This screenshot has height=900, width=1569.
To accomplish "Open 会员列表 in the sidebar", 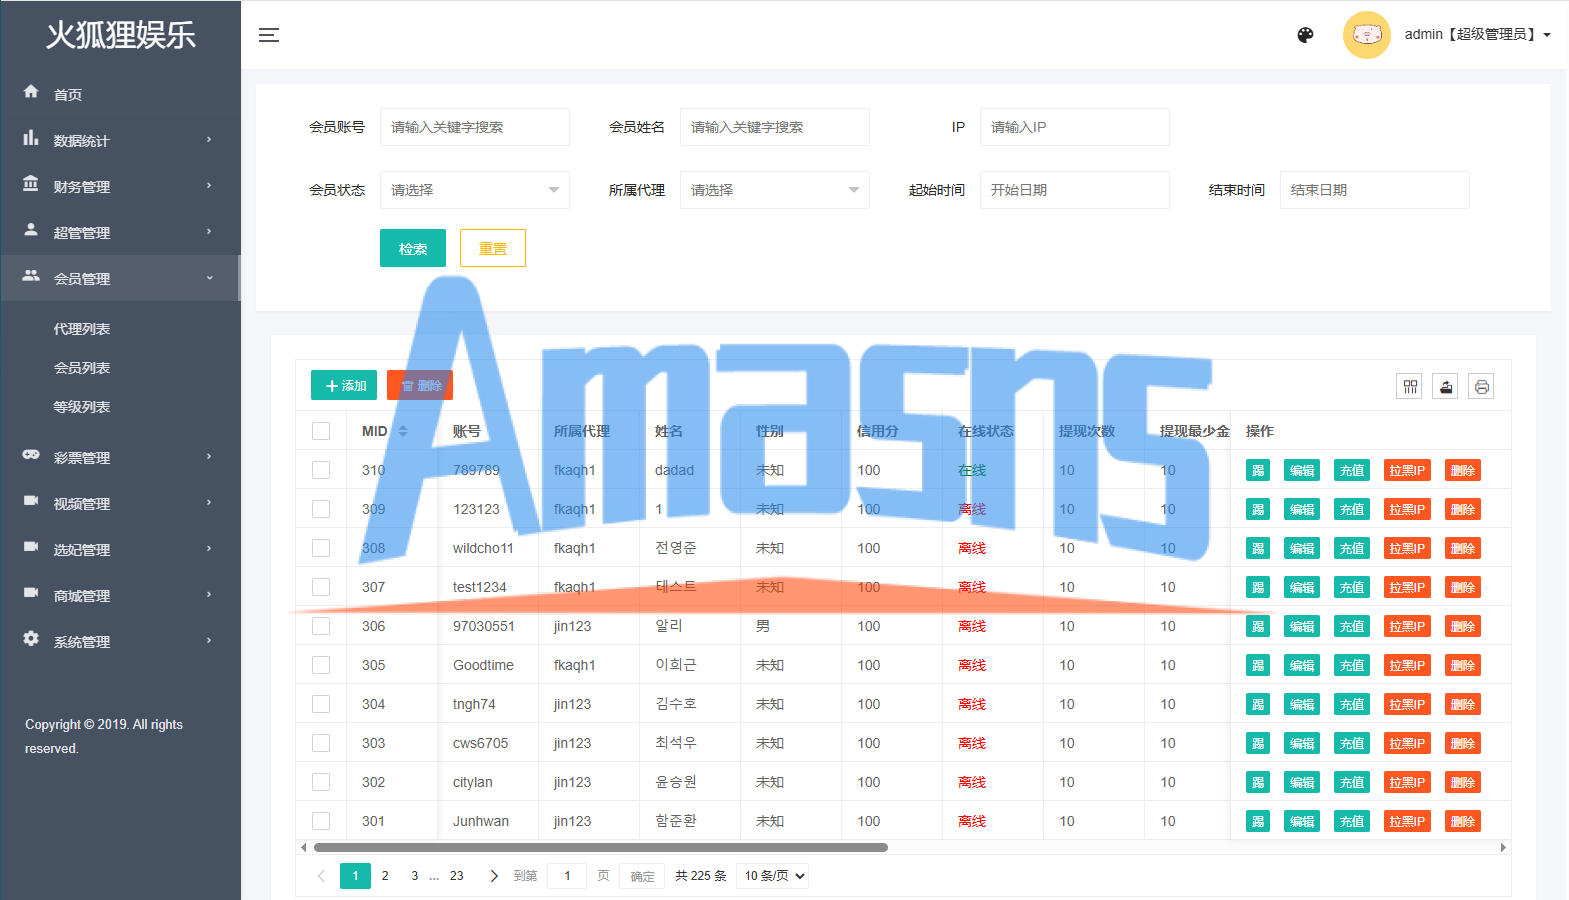I will 82,368.
